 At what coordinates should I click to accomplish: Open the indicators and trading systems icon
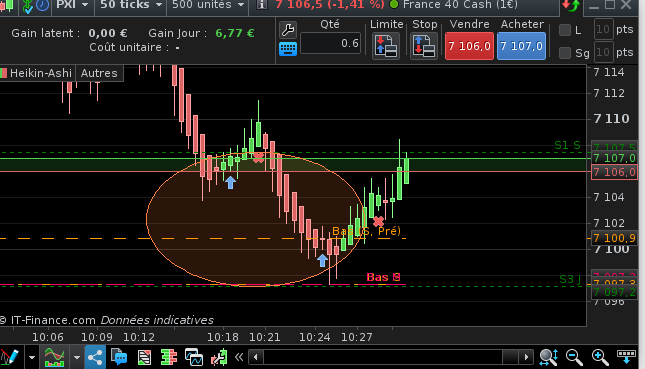(54, 357)
